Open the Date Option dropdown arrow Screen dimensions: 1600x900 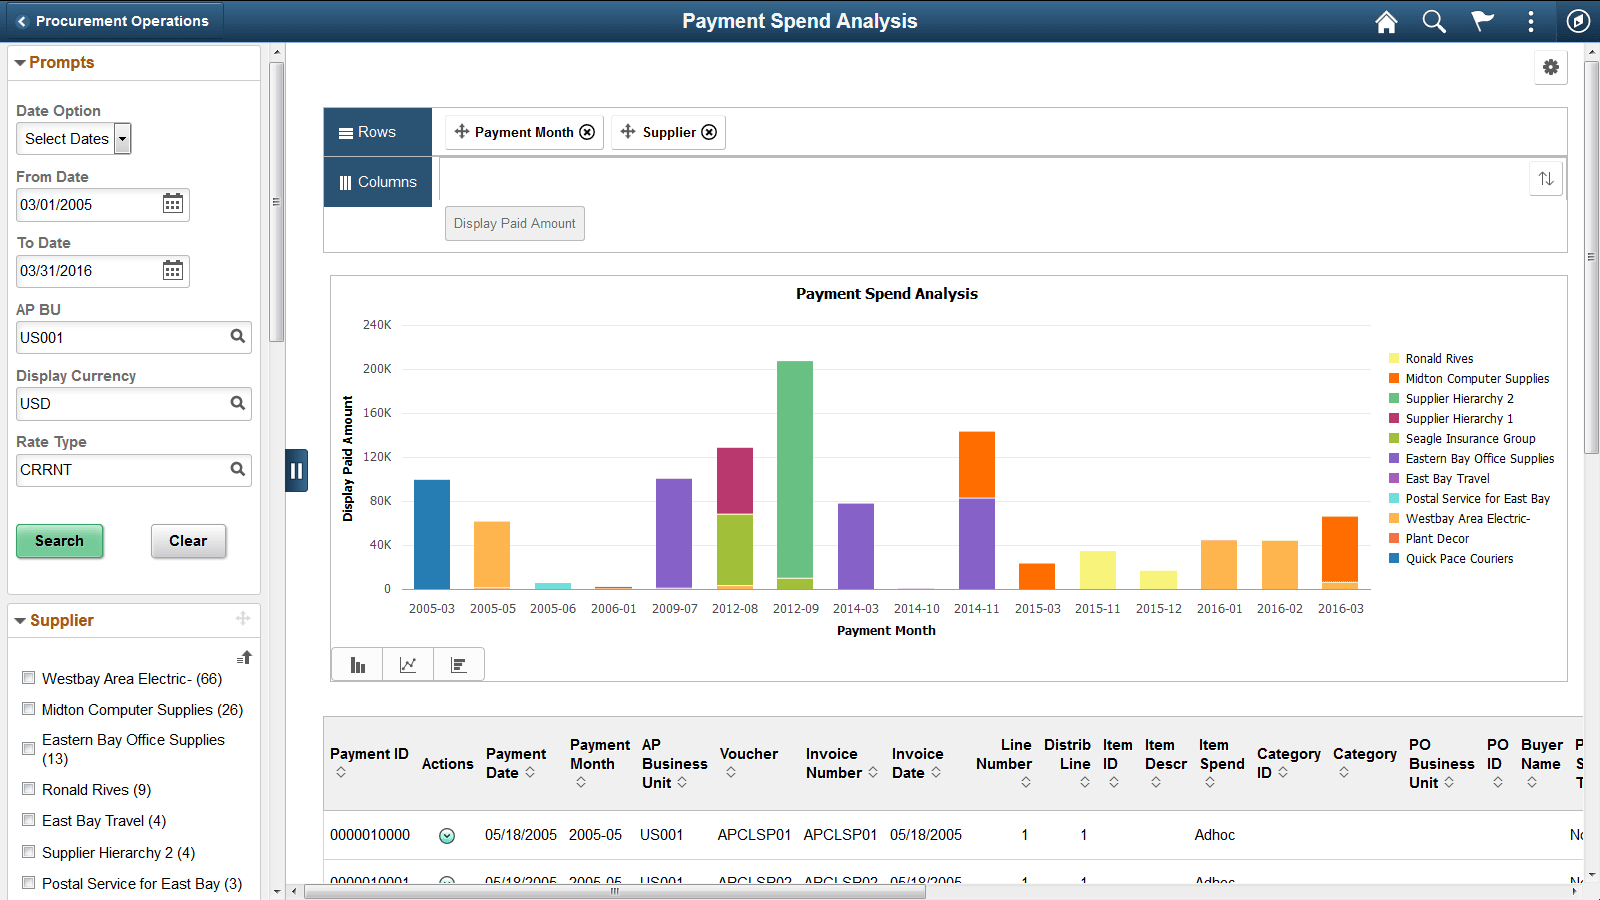121,138
